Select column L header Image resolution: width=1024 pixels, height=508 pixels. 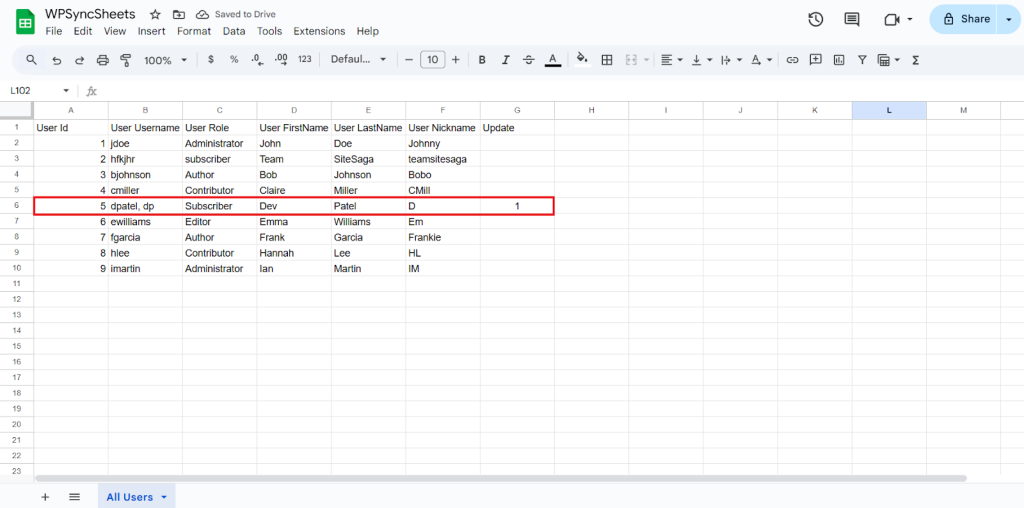889,110
